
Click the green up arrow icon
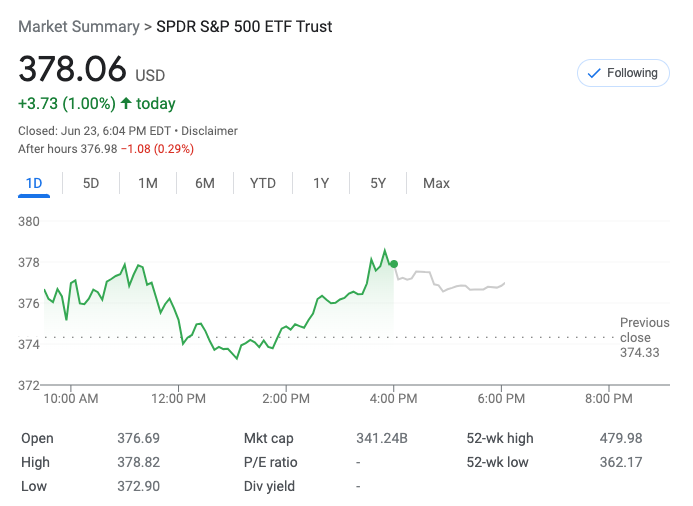pyautogui.click(x=126, y=103)
